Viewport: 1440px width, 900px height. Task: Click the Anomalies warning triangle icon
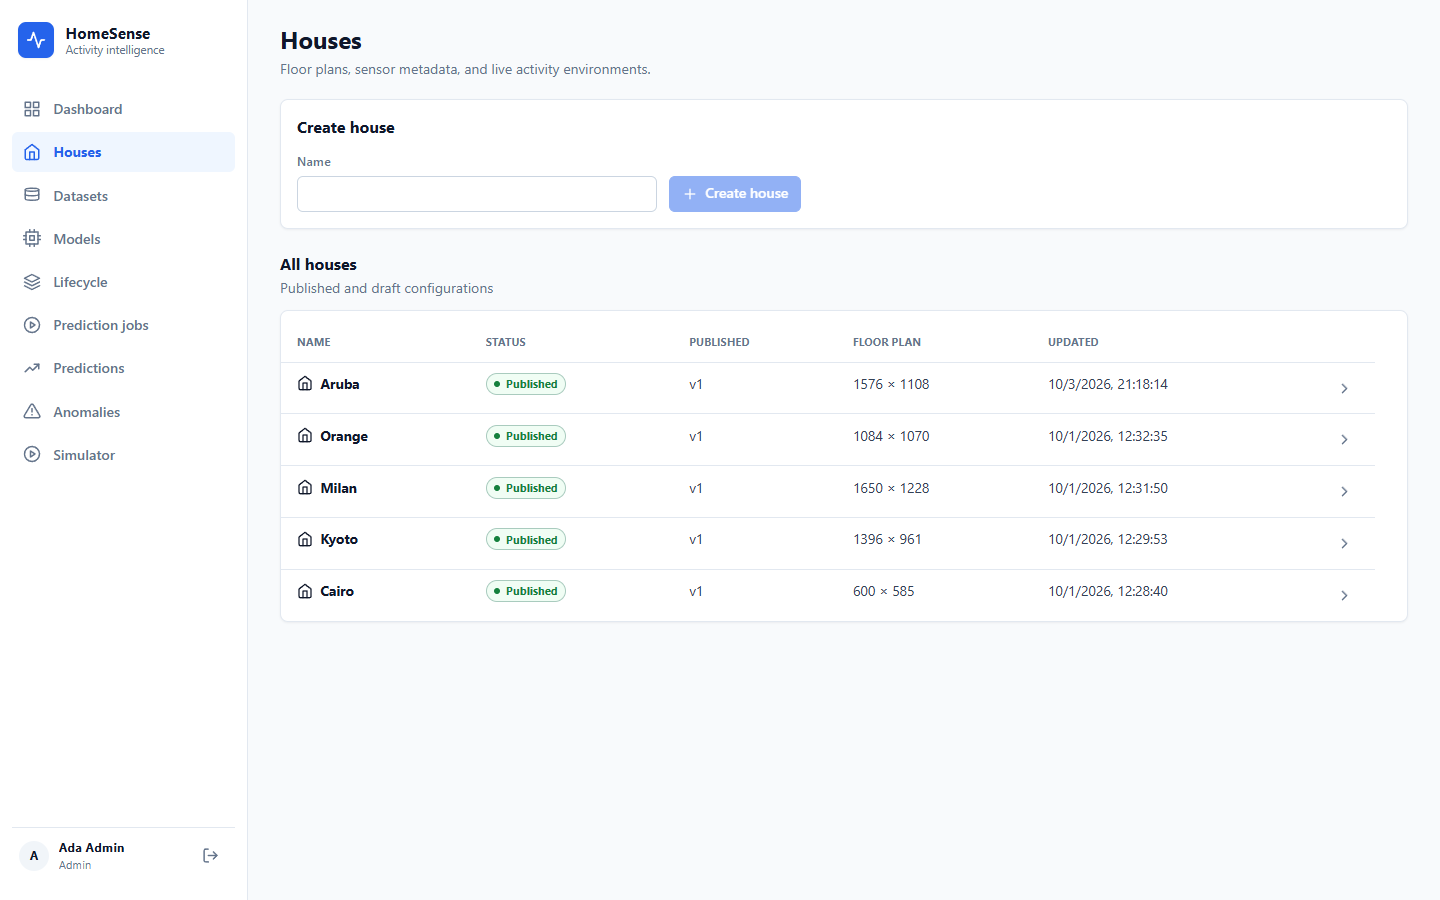32,411
